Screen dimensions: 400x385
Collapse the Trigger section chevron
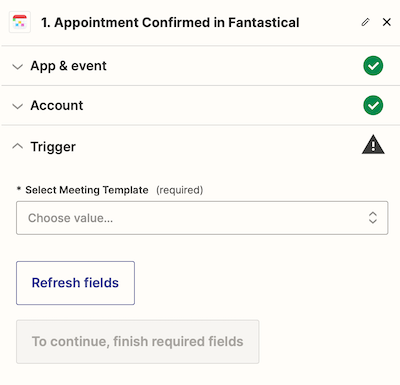pos(17,146)
